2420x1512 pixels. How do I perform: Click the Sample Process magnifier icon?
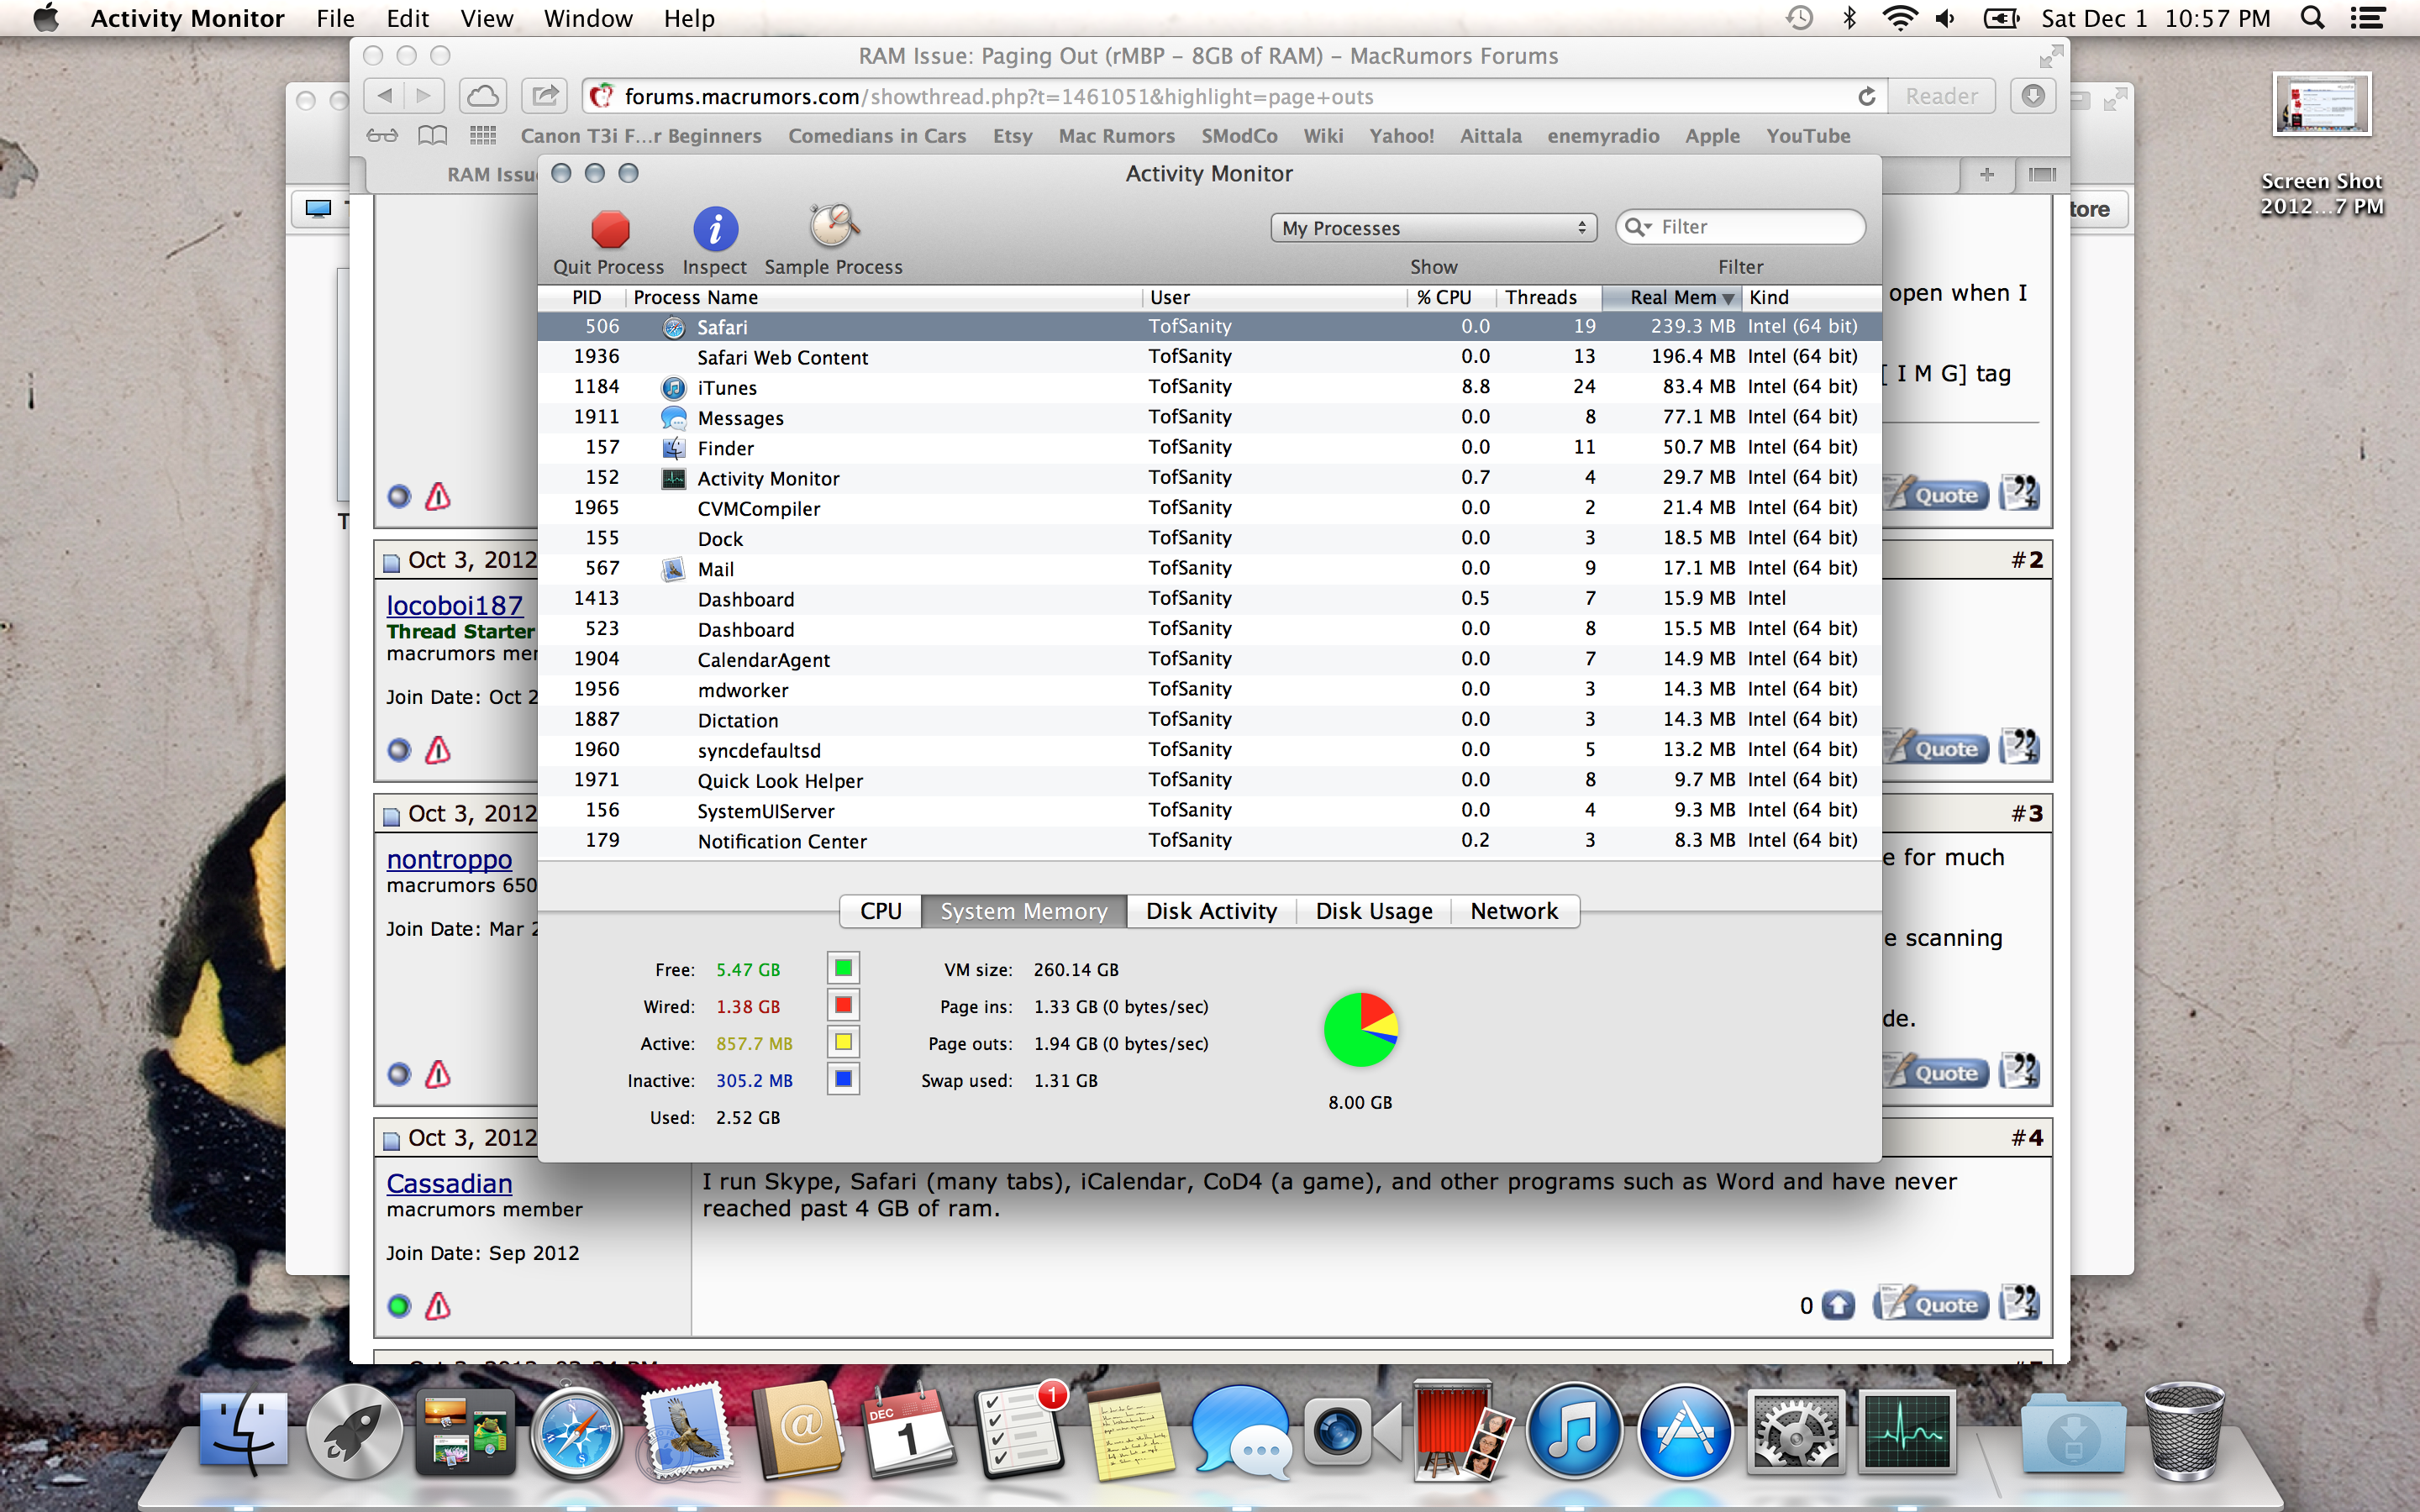pos(833,227)
